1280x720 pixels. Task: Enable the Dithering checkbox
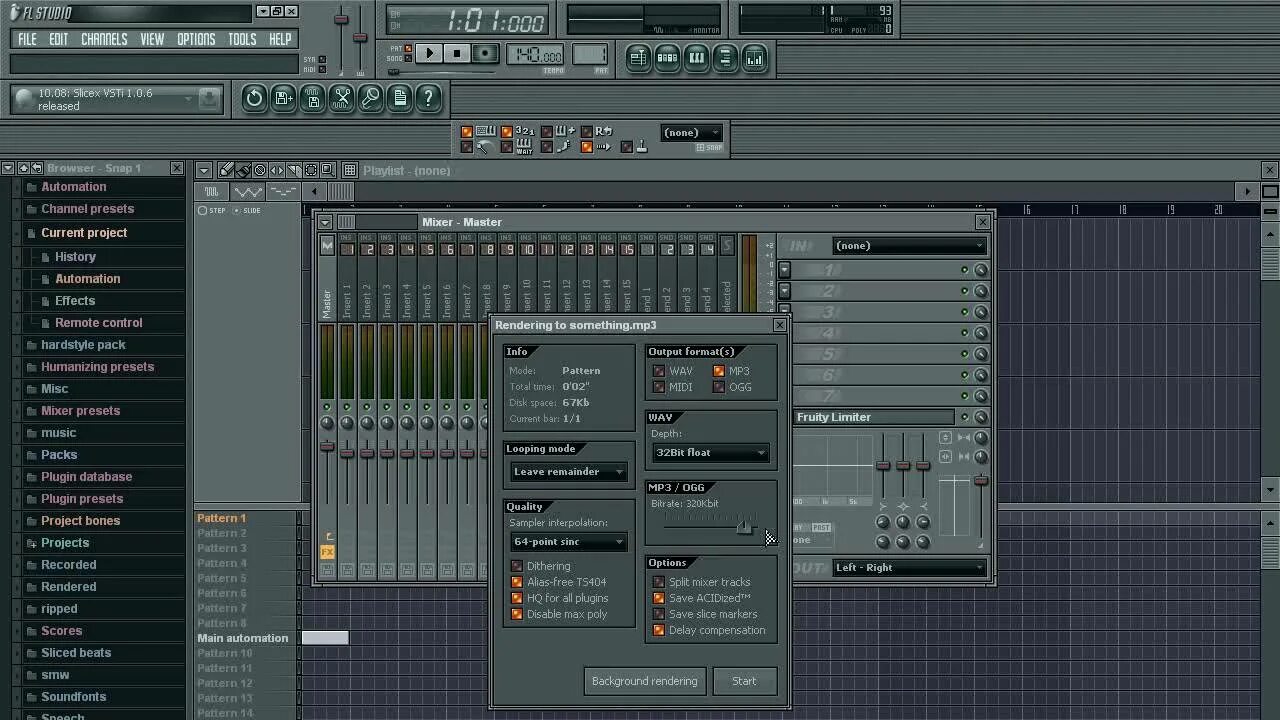tap(517, 566)
